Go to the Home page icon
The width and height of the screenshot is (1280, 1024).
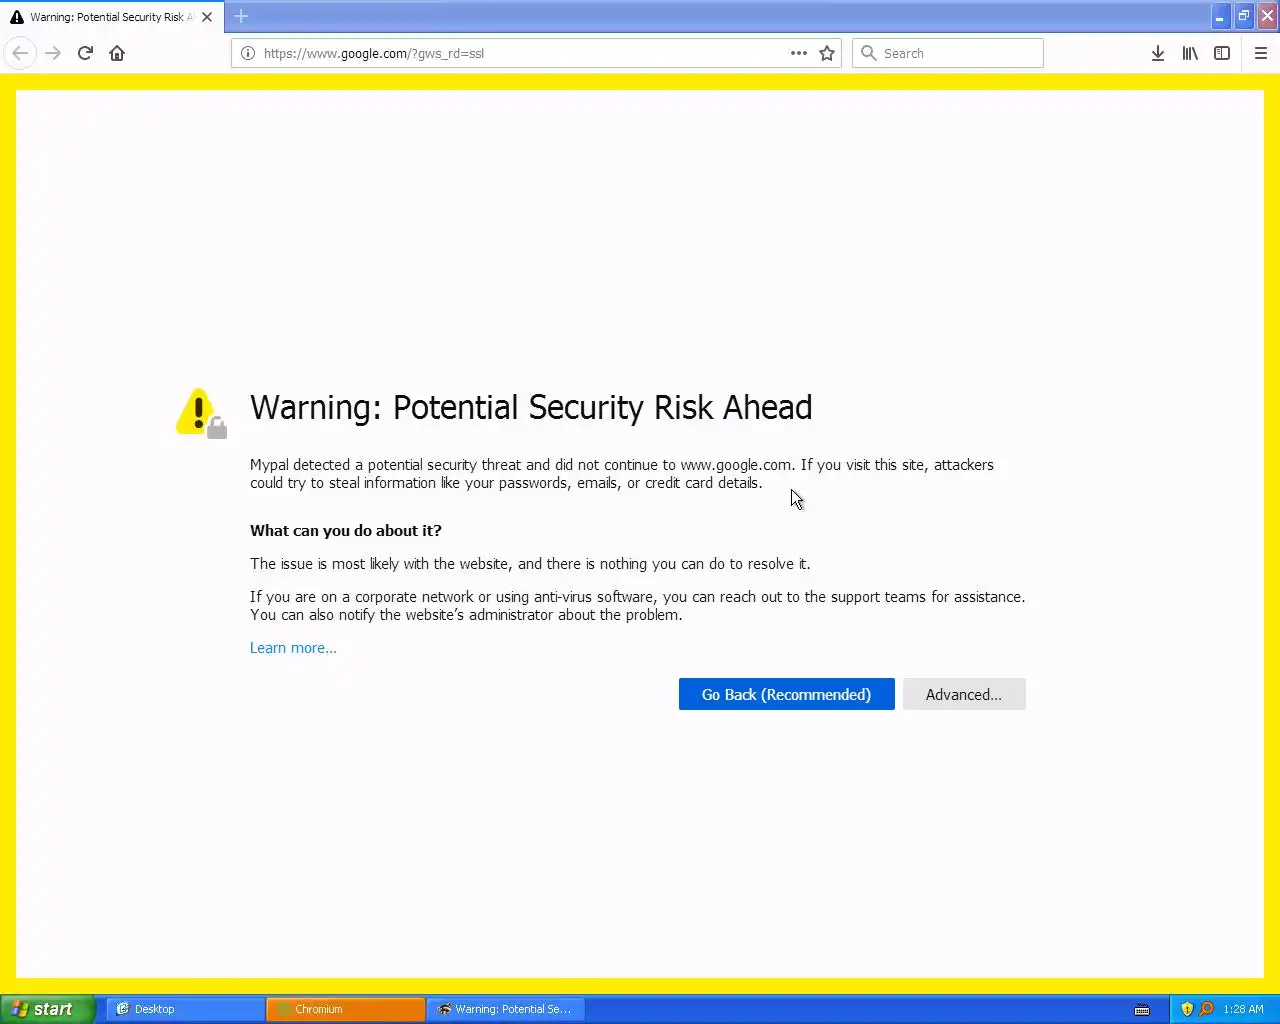pos(117,53)
